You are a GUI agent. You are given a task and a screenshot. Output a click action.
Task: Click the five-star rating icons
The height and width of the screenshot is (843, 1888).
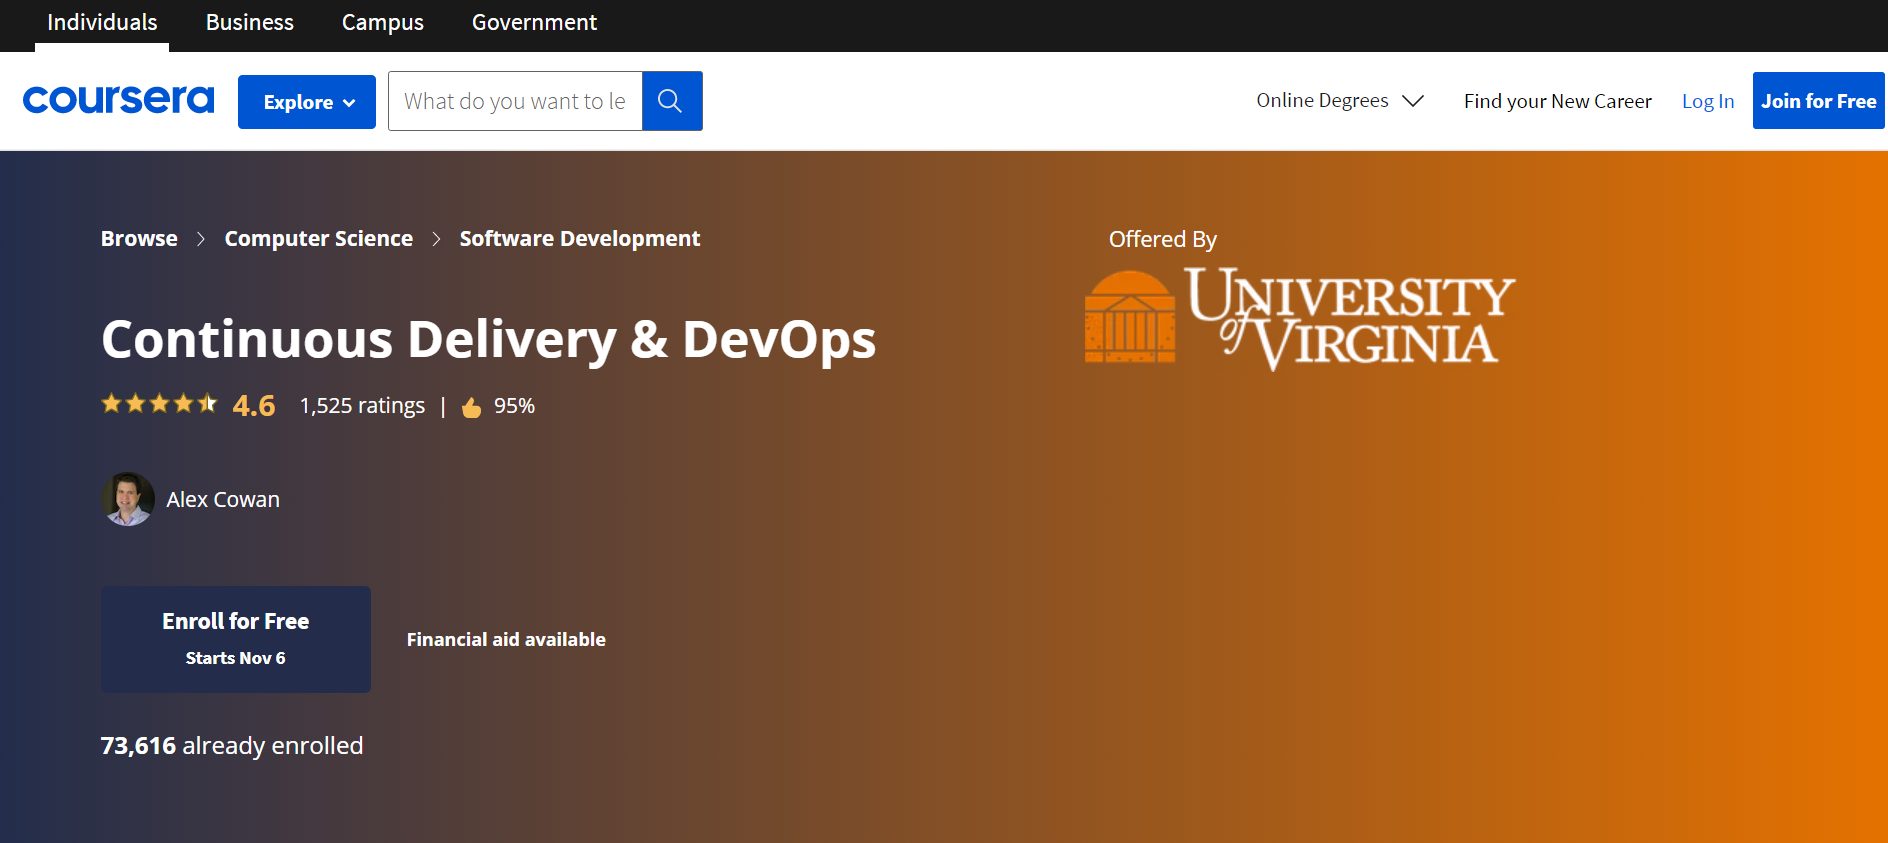pos(159,404)
